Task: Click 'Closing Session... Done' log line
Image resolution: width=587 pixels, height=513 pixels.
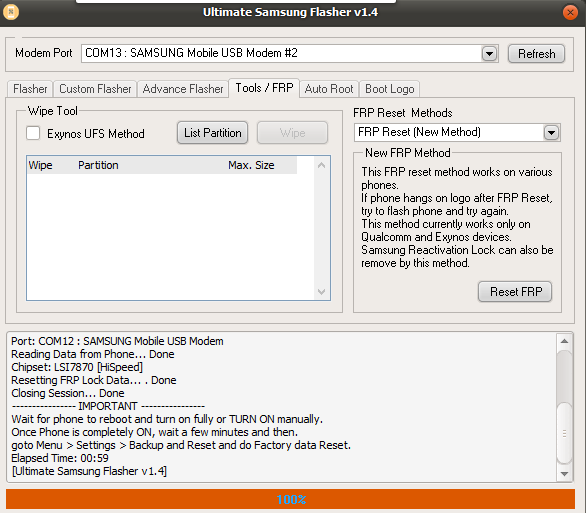Action: pos(68,393)
